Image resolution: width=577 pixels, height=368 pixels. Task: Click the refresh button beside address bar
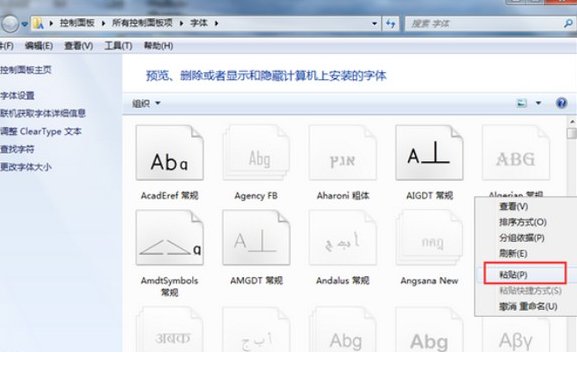(391, 24)
